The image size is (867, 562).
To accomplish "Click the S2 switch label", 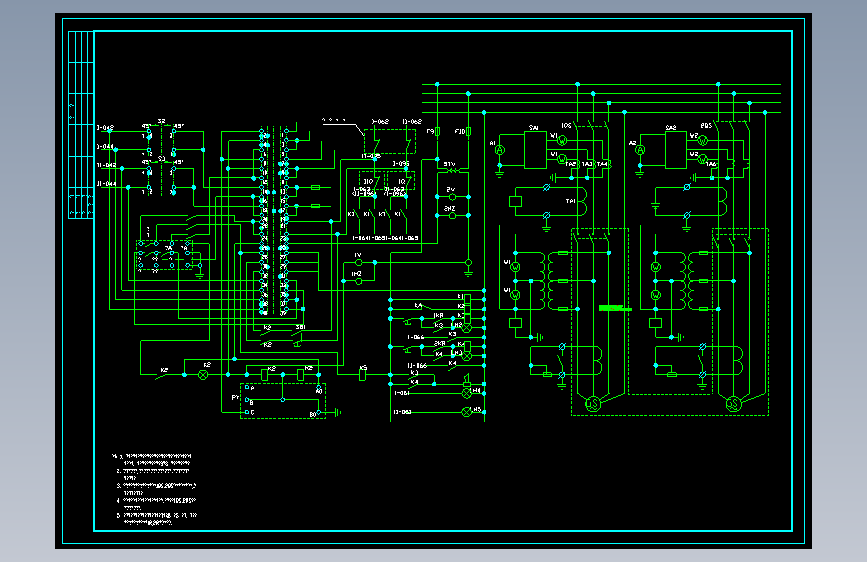I will (x=161, y=121).
